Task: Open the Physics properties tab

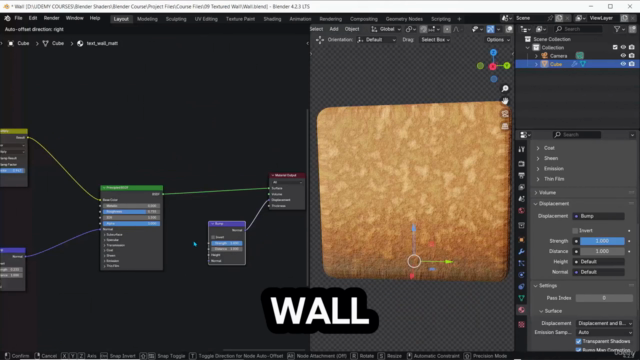Action: point(521,275)
